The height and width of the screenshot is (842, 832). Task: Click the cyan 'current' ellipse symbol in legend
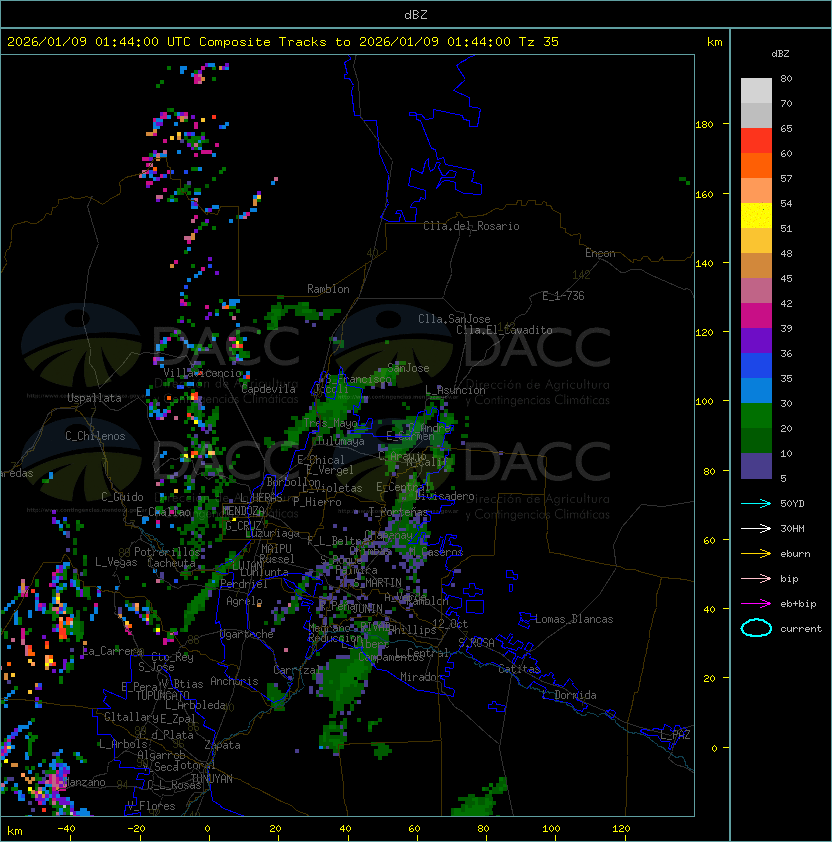tap(756, 628)
